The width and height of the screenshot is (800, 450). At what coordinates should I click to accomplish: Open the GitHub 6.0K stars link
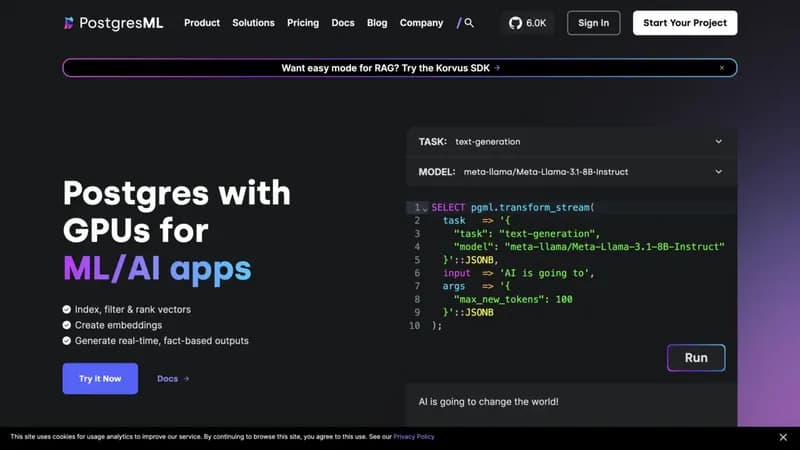(x=528, y=23)
